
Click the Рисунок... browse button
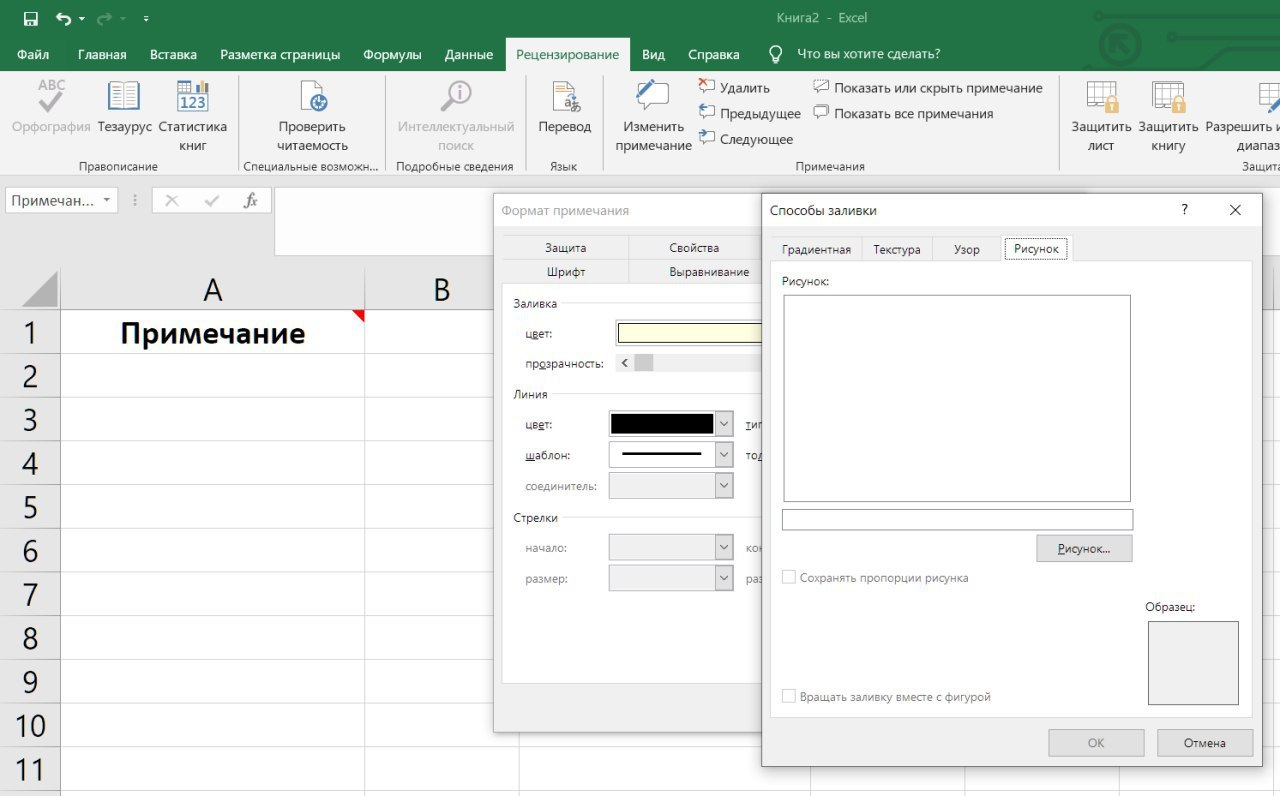click(1084, 549)
